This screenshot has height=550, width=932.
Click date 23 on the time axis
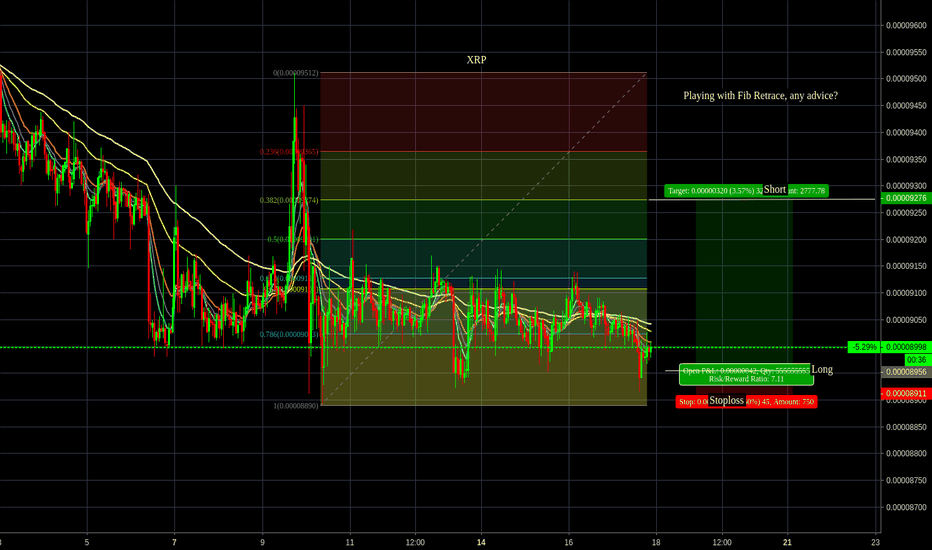[x=875, y=542]
